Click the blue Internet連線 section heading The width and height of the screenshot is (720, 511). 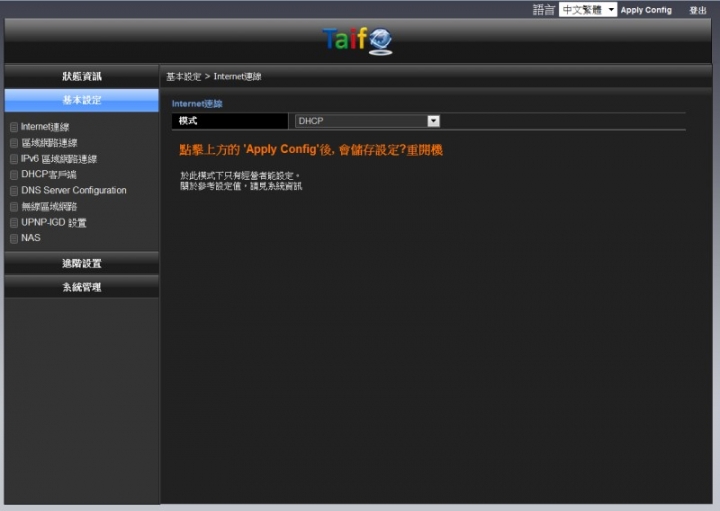pos(197,104)
